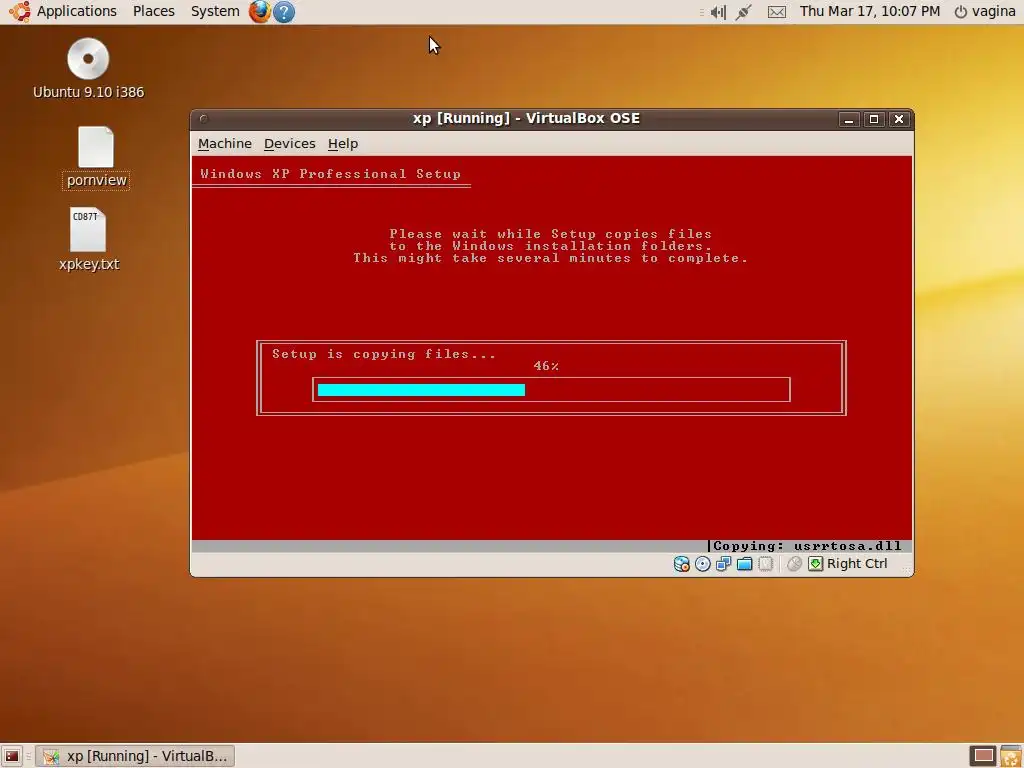
Task: Click the hard disk activity indicator icon
Action: (681, 564)
